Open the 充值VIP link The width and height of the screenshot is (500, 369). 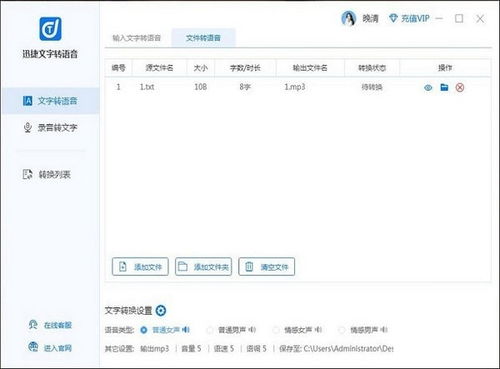[x=409, y=18]
